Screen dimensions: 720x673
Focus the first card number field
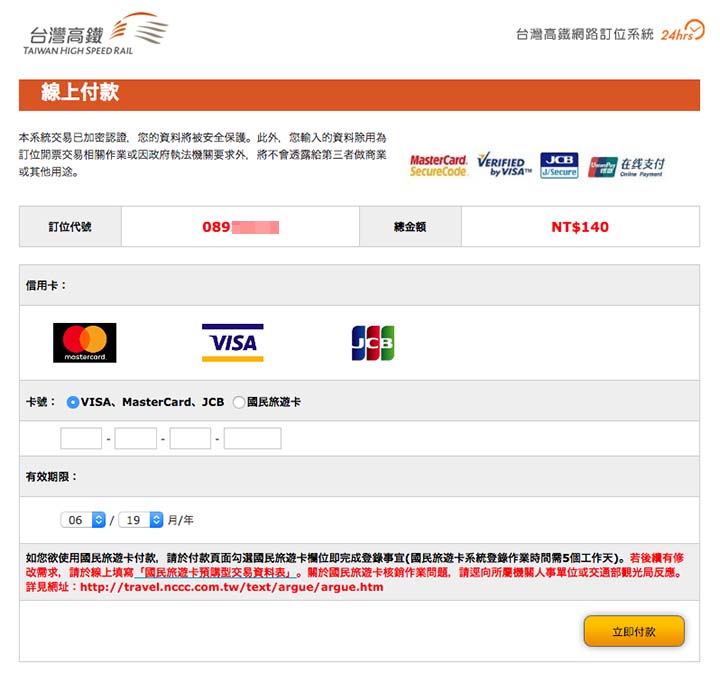pos(81,438)
